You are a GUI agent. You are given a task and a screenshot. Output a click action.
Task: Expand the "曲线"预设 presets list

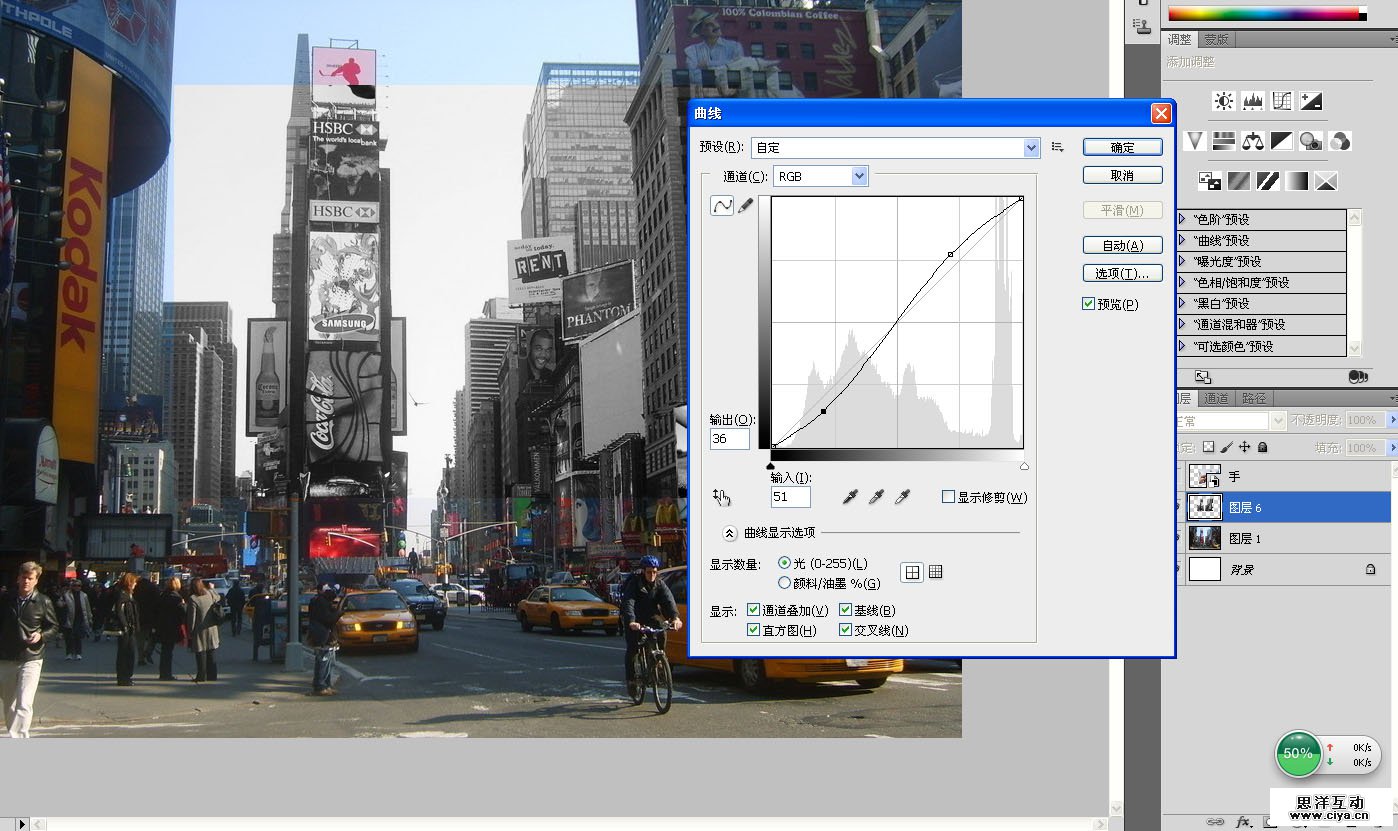tap(1182, 240)
